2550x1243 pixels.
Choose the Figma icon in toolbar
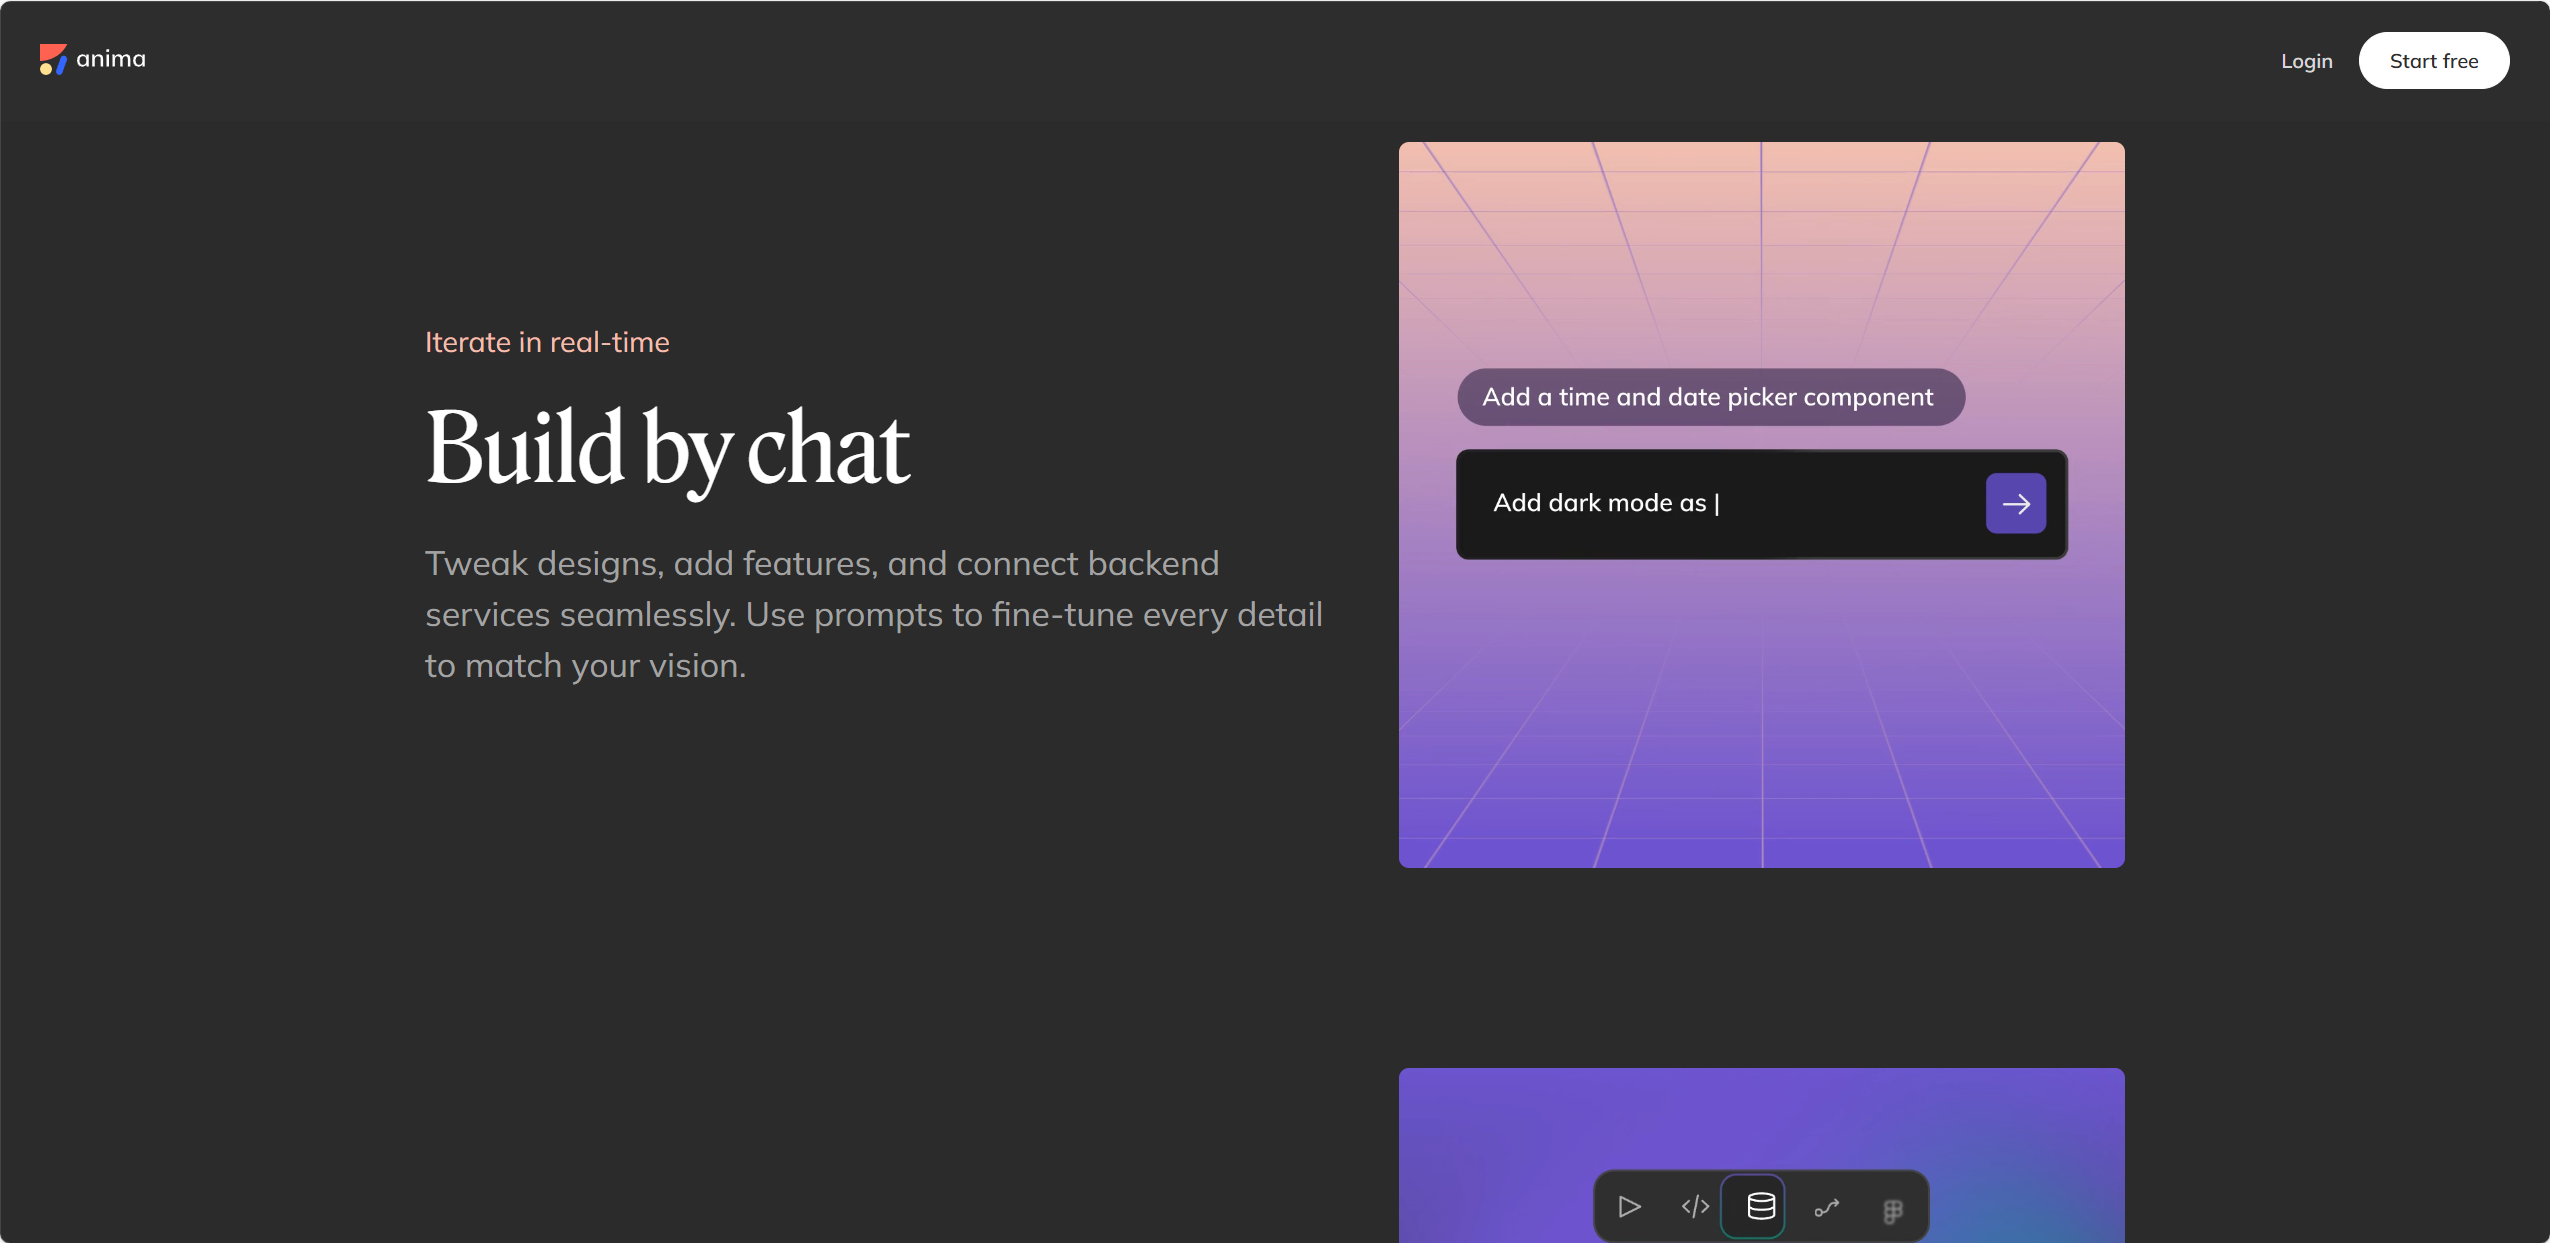[x=1892, y=1211]
